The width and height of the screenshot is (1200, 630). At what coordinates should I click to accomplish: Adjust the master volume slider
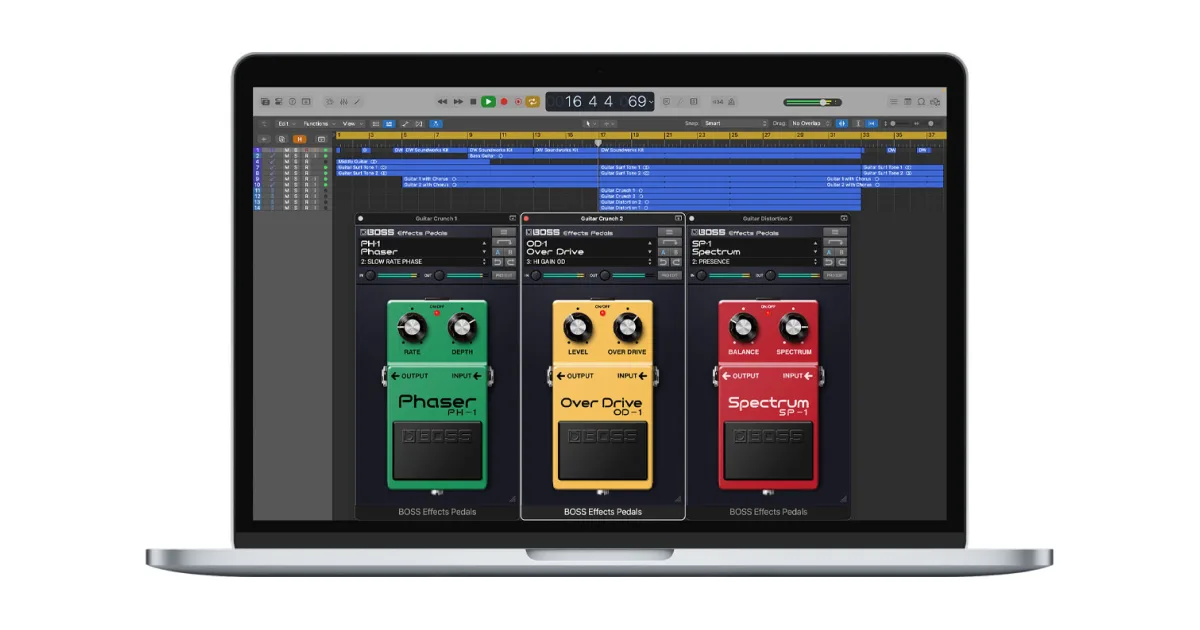[812, 102]
